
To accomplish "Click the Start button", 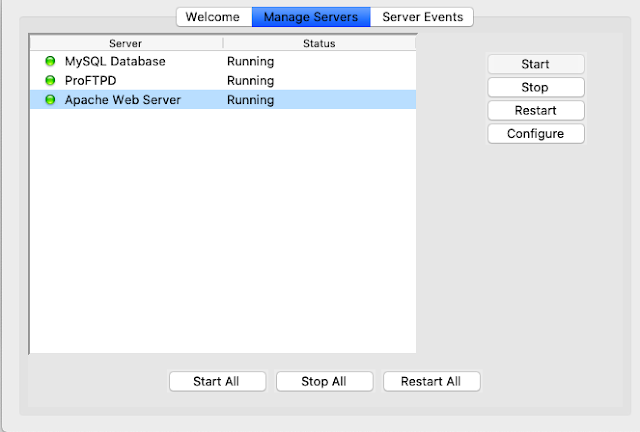I will point(536,64).
